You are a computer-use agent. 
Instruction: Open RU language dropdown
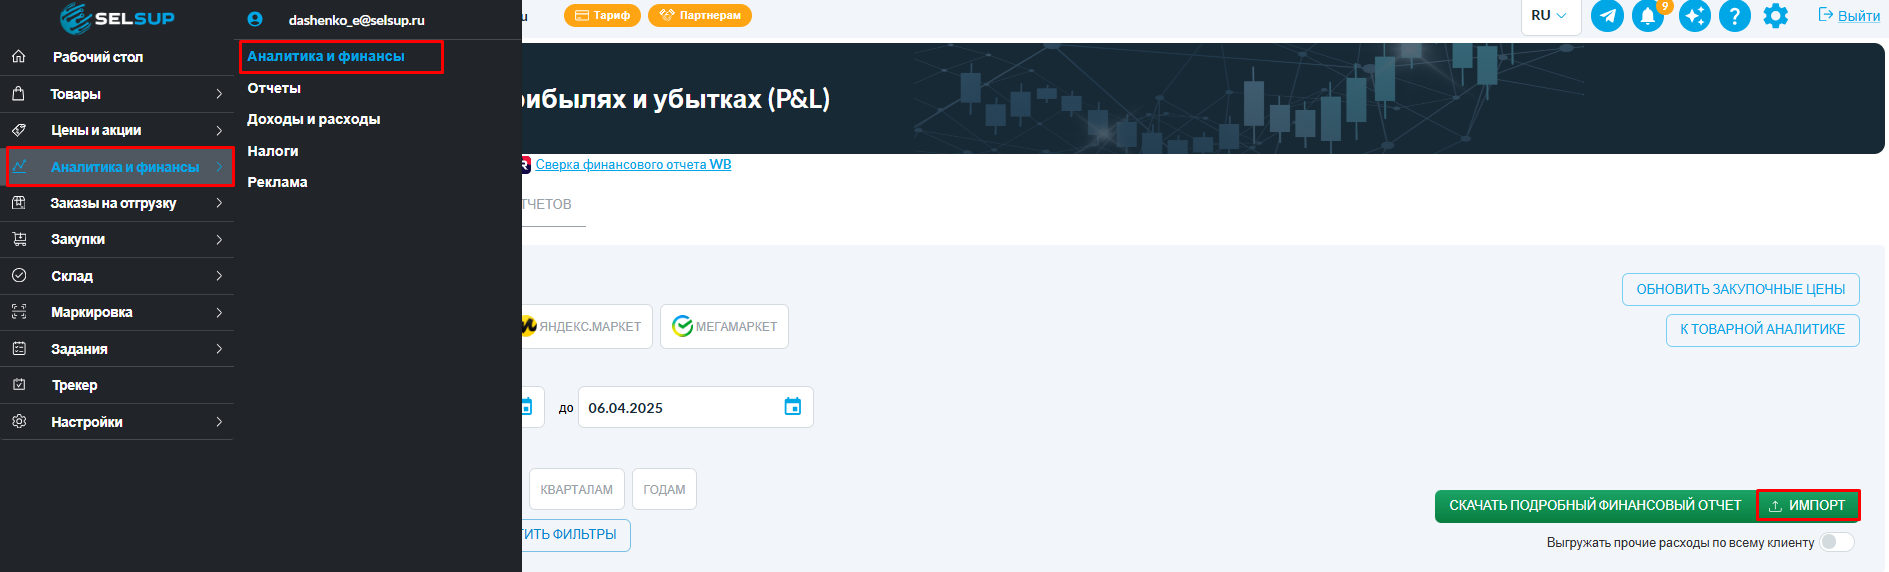(x=1550, y=16)
